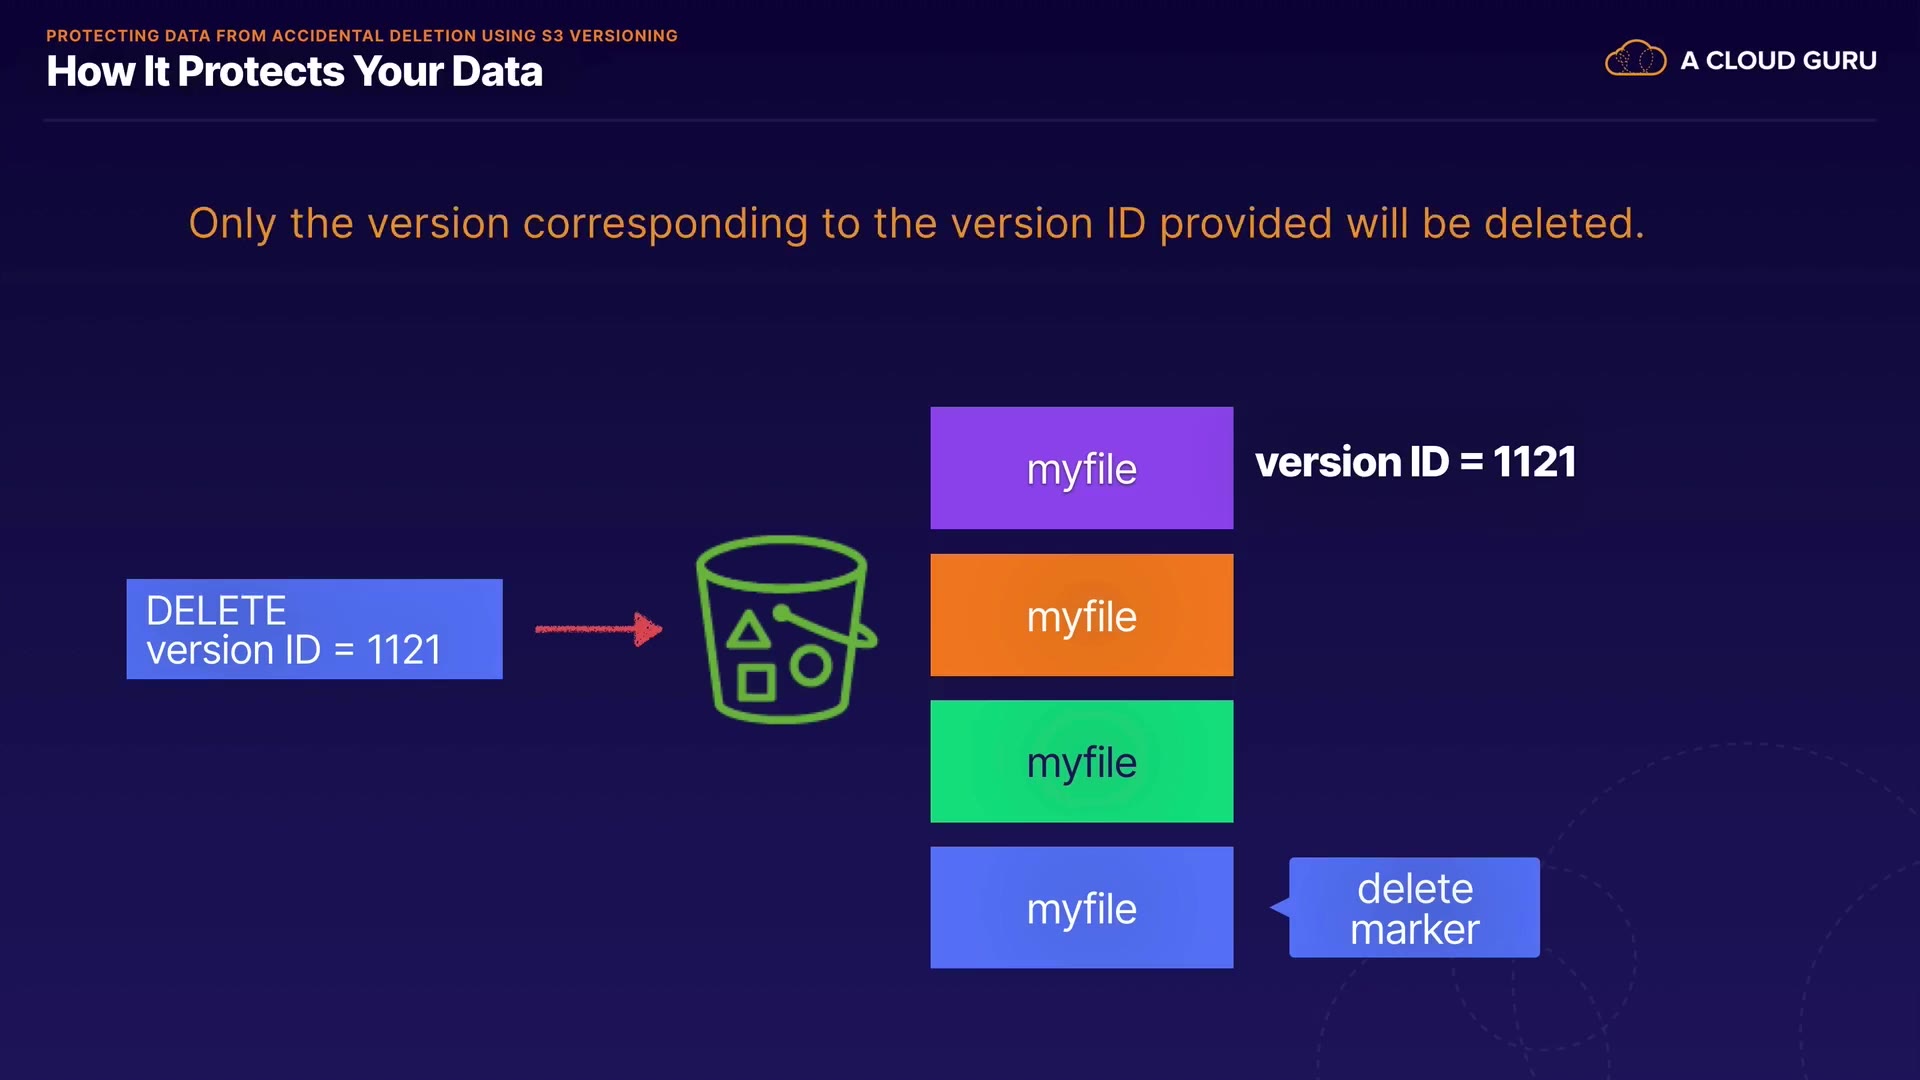Click the orange sentence about version ID deletion
Viewport: 1920px width, 1080px height.
pos(916,223)
